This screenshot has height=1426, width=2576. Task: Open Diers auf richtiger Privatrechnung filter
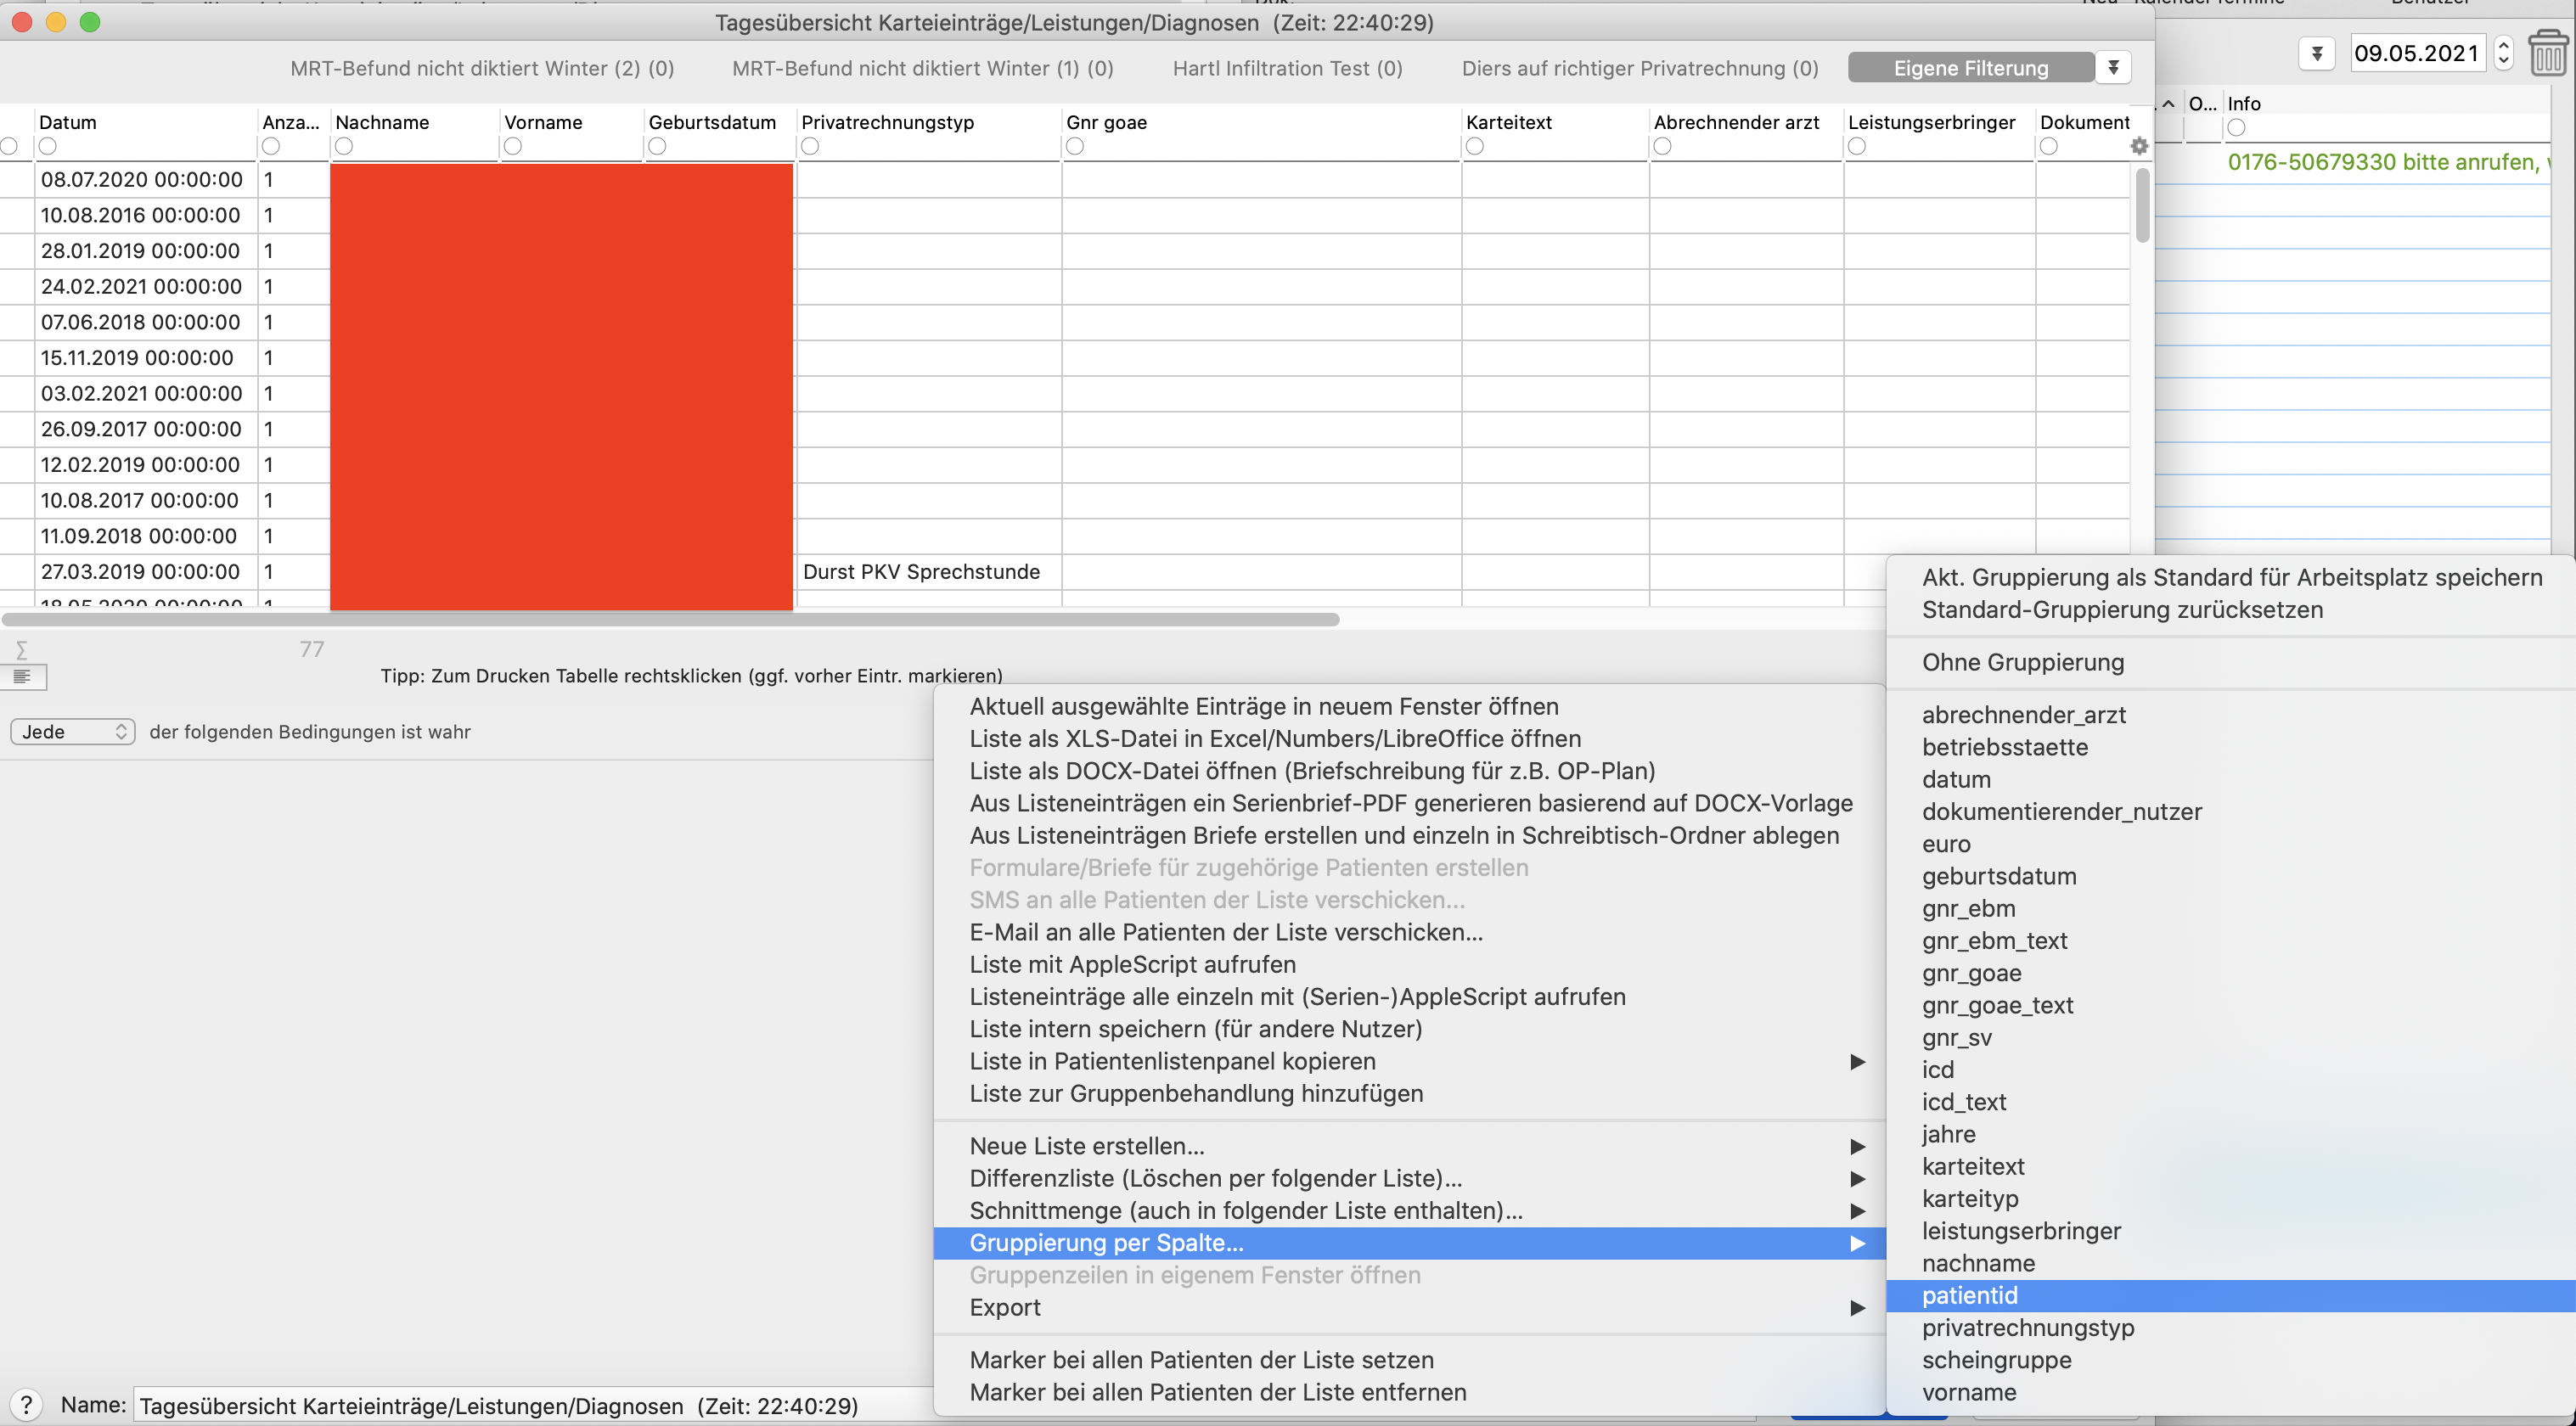click(1640, 68)
